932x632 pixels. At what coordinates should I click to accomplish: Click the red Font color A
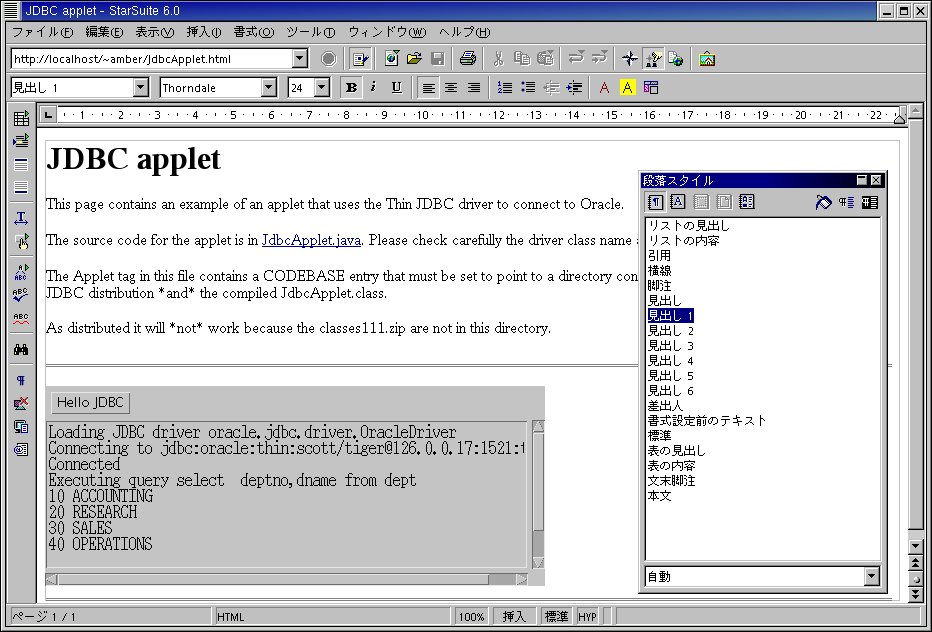(604, 88)
